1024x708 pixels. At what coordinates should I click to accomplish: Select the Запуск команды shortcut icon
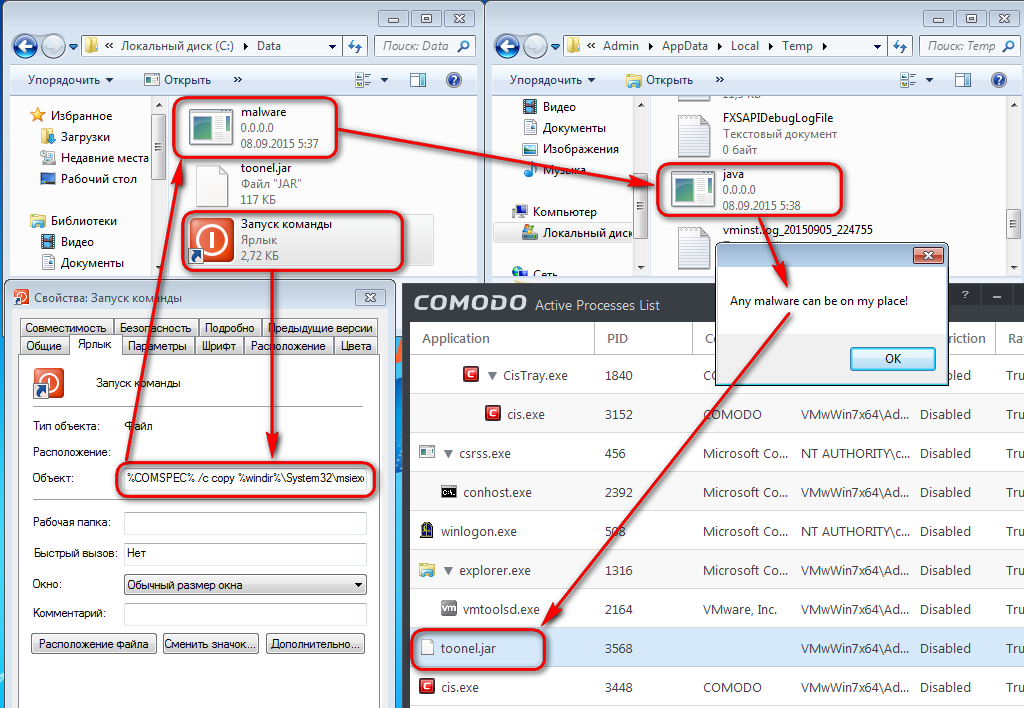(x=212, y=240)
